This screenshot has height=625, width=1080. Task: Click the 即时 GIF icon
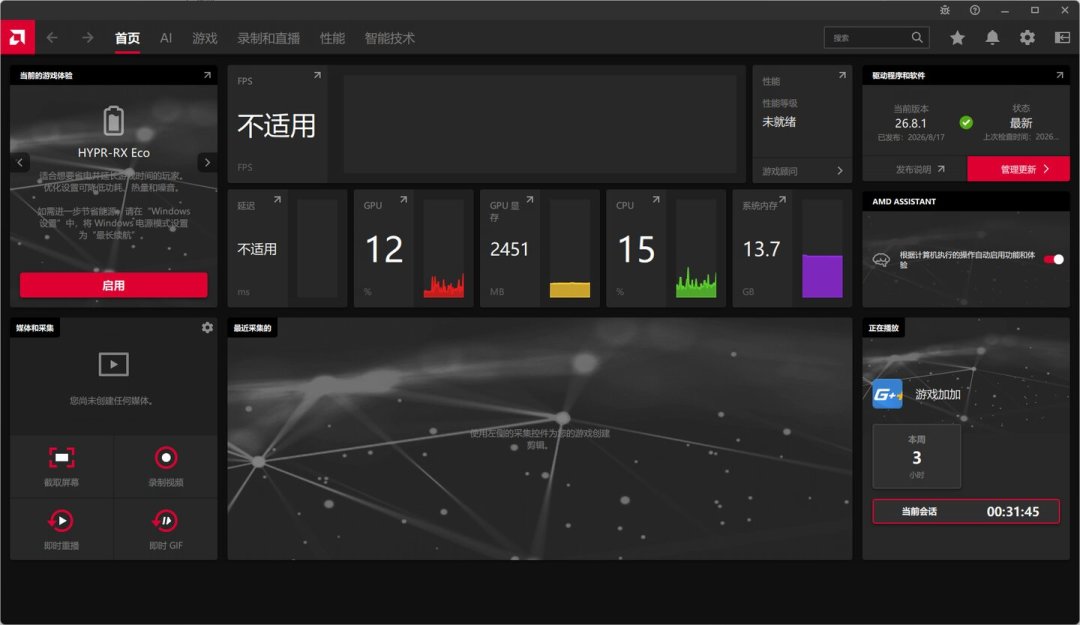point(166,521)
